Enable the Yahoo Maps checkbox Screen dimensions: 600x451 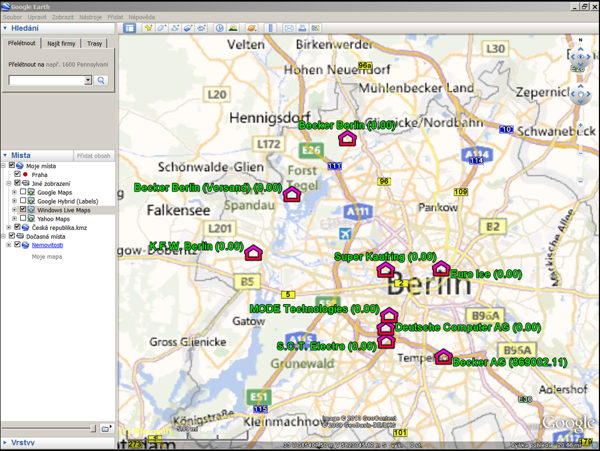click(23, 218)
